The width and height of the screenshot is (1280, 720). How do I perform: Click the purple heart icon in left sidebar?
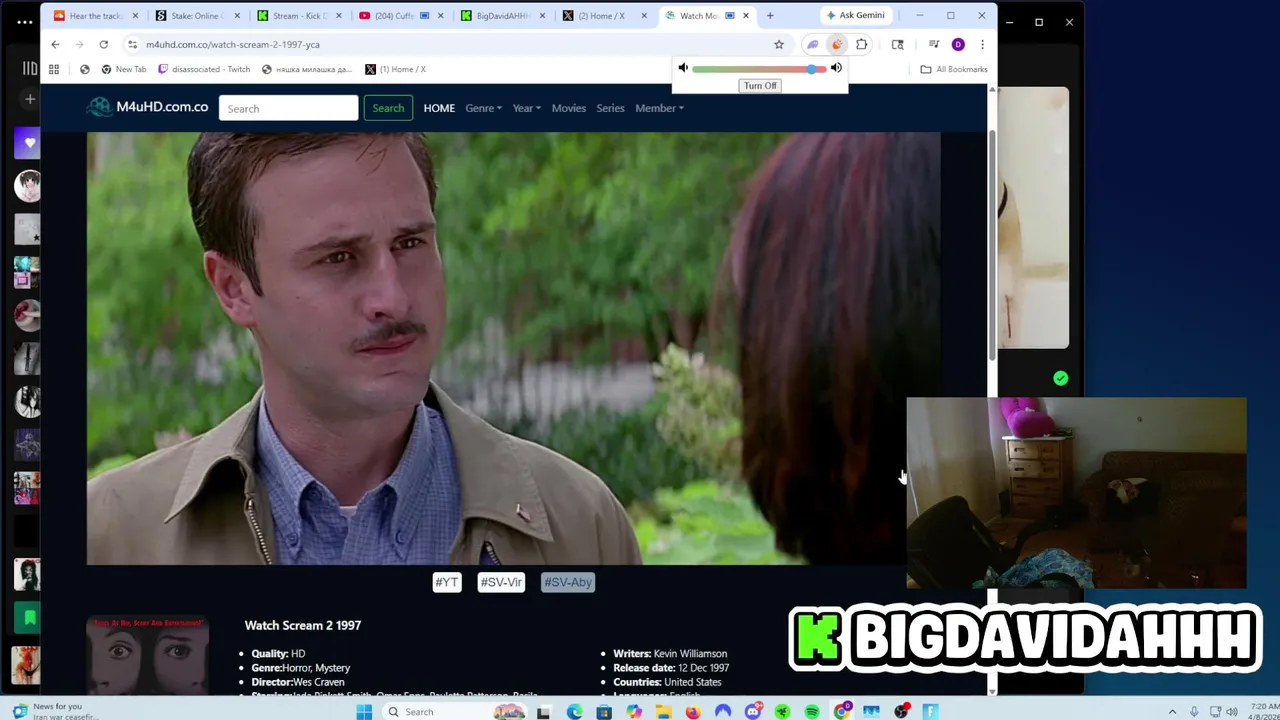coord(29,143)
